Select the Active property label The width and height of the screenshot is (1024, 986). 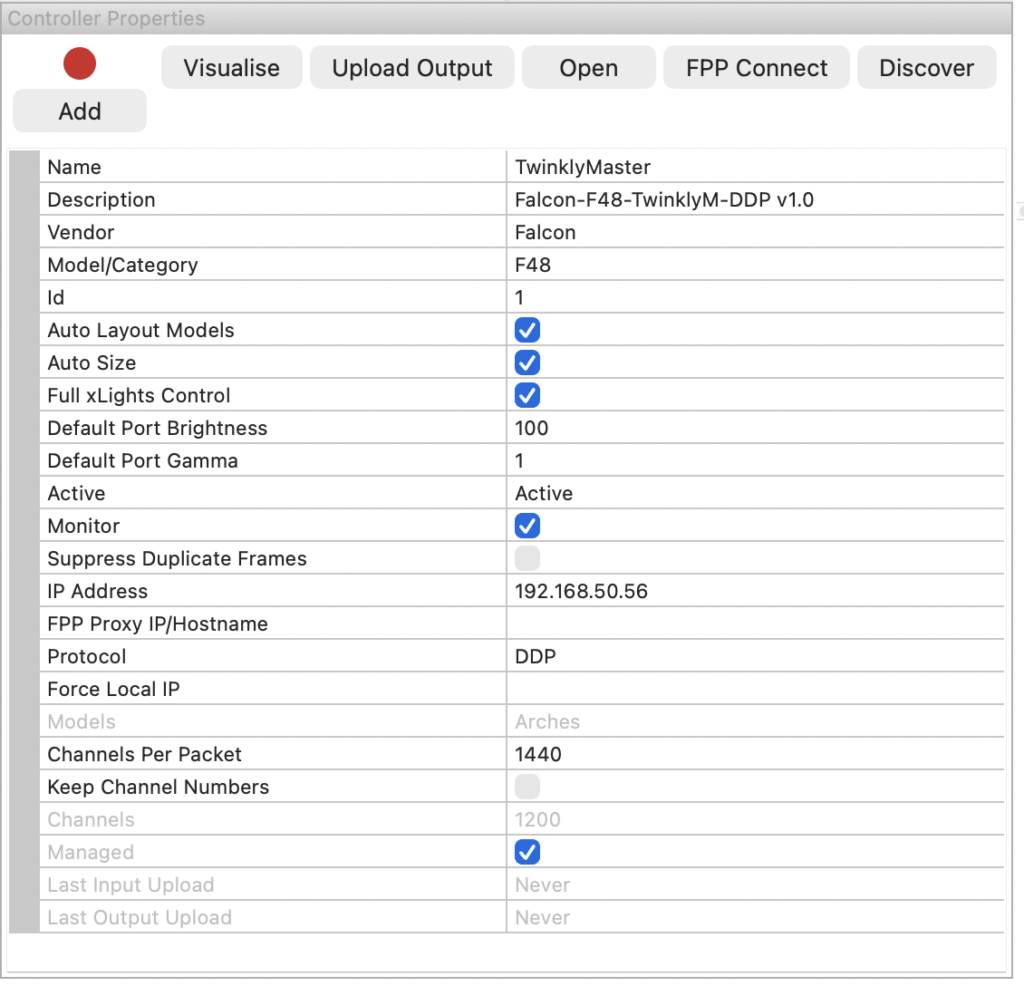(76, 494)
